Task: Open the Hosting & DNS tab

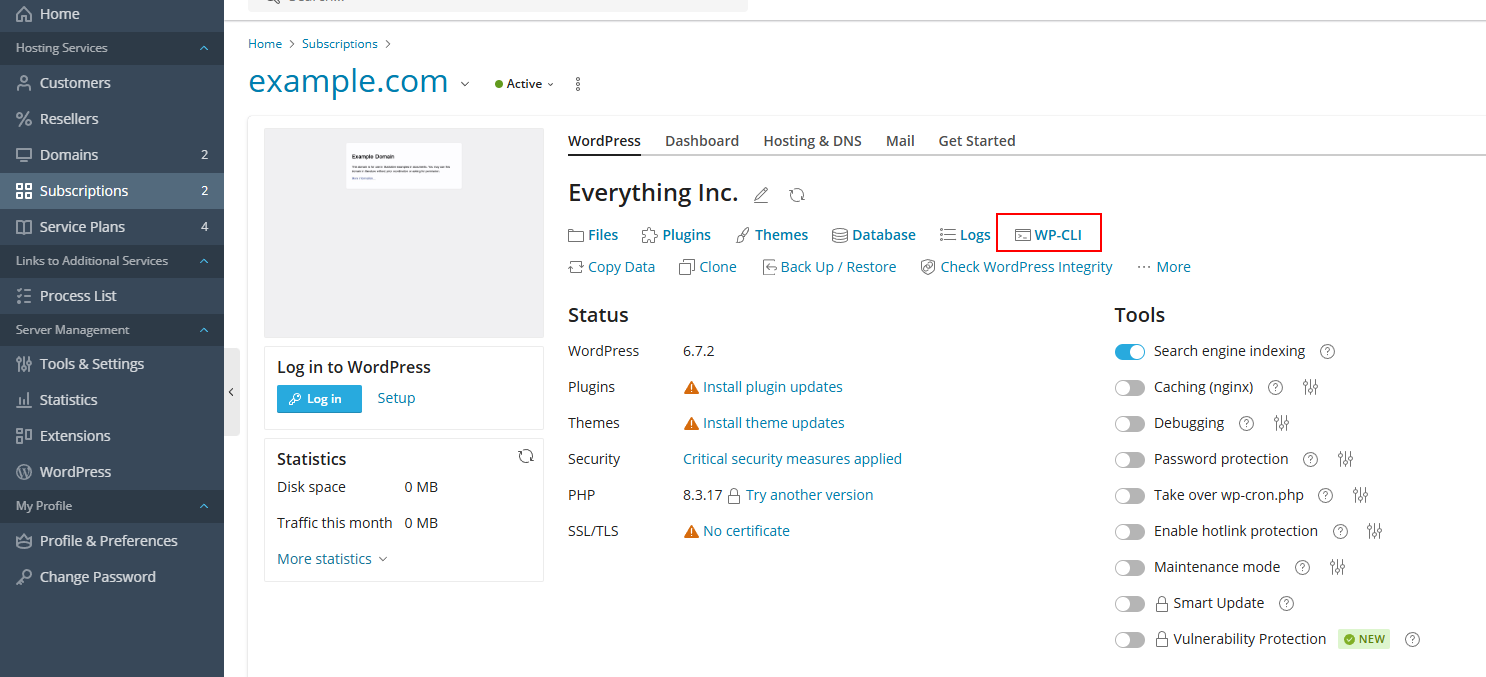Action: (812, 141)
